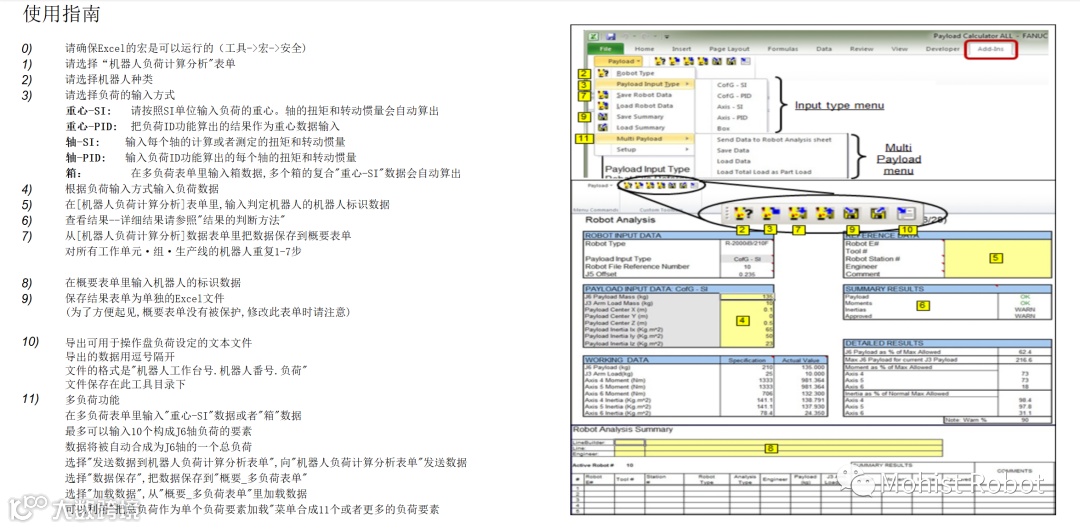Choose Save Data in the Multi Payload submenu
1080x529 pixels.
pos(733,150)
